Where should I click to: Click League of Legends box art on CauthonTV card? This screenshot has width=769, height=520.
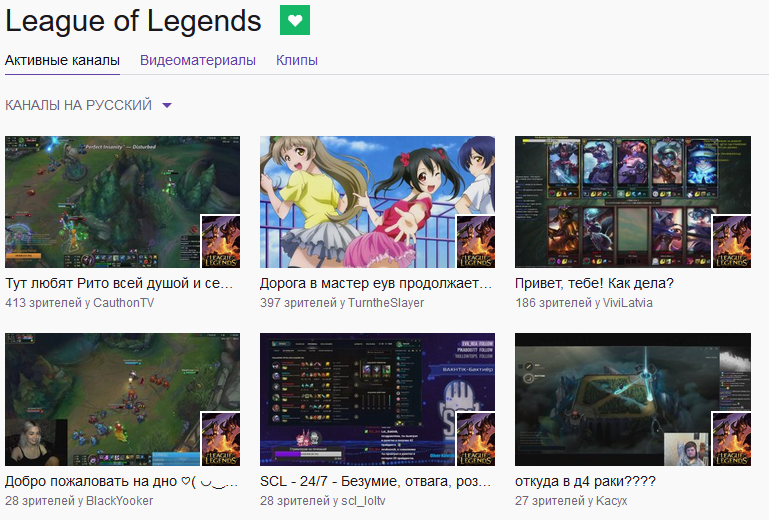[221, 241]
